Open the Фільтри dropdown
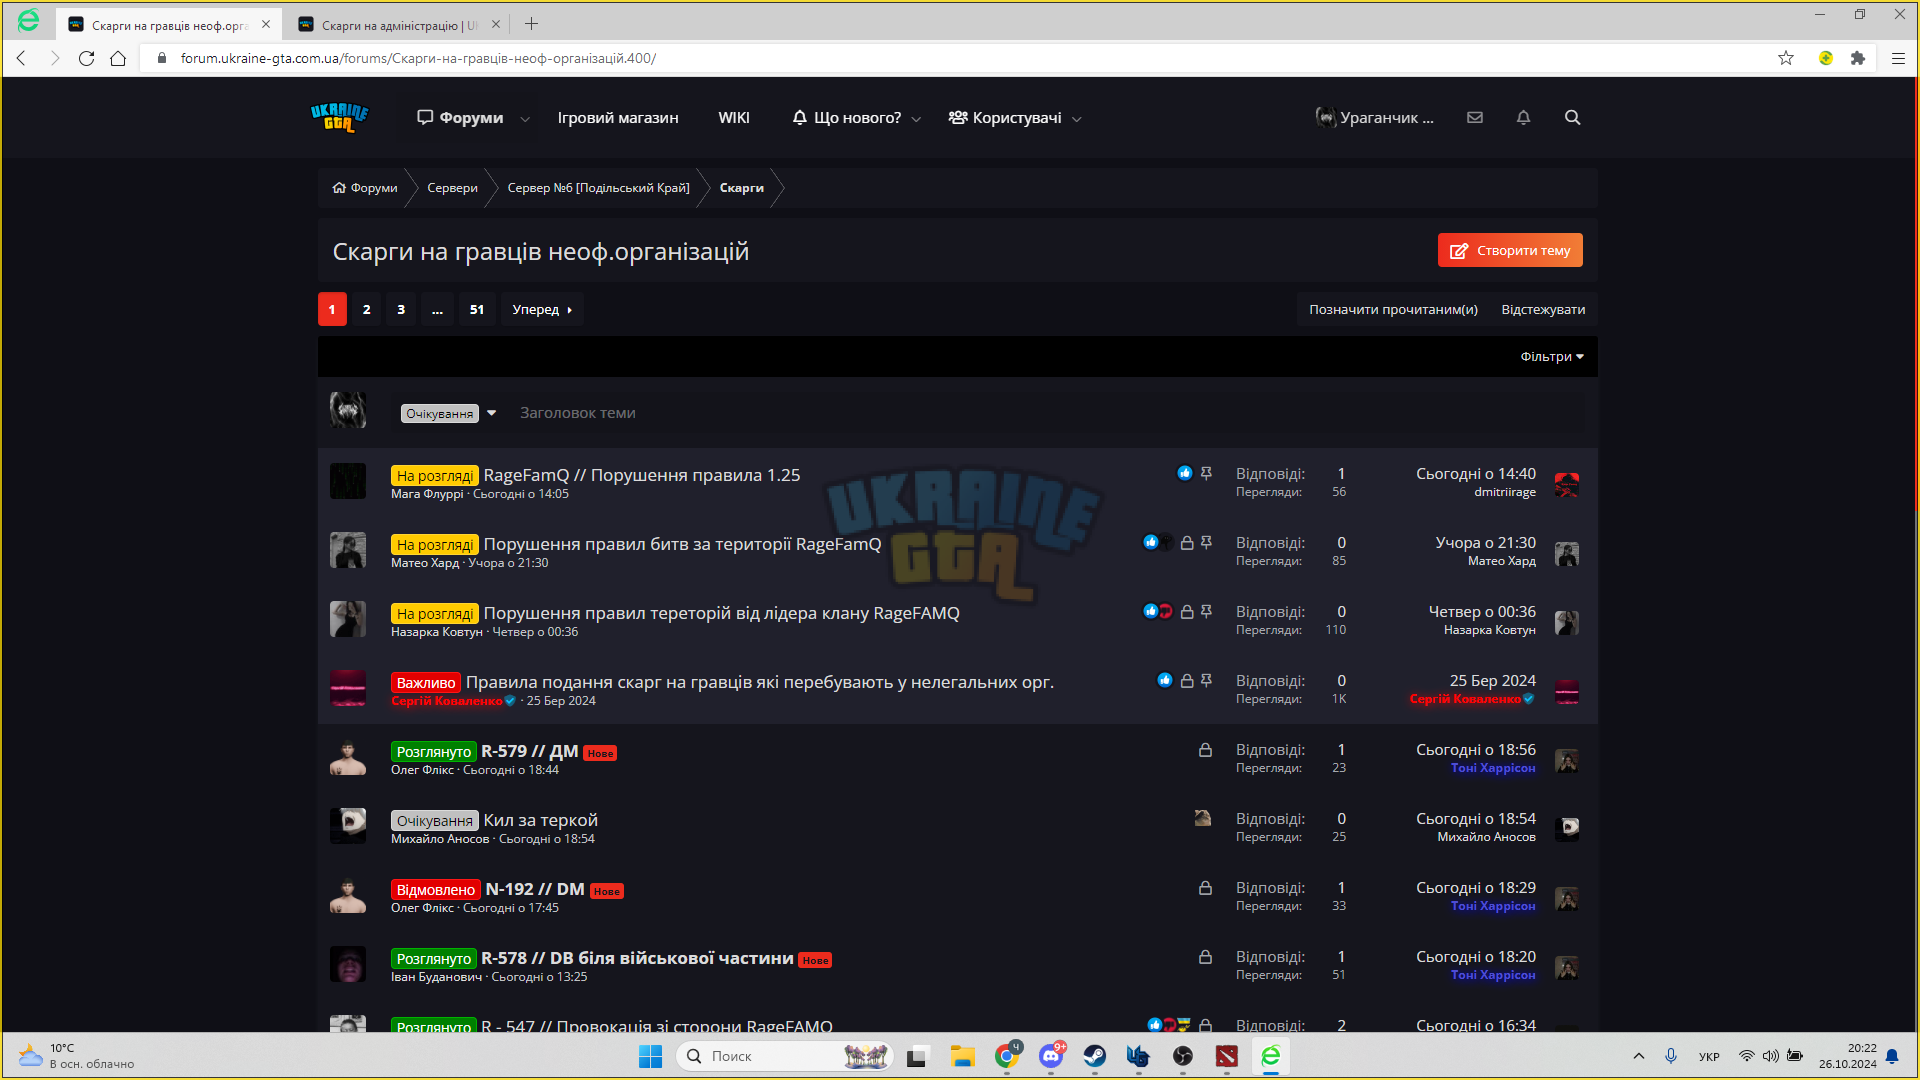The width and height of the screenshot is (1920, 1080). pos(1552,357)
